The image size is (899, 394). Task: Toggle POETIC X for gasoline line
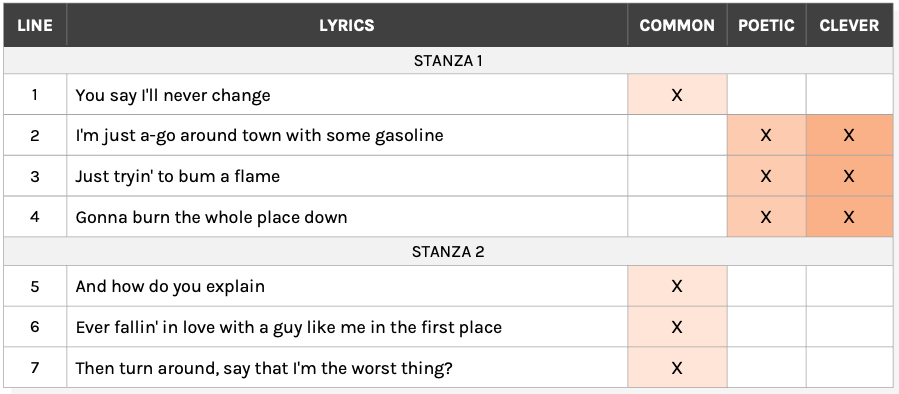click(767, 135)
